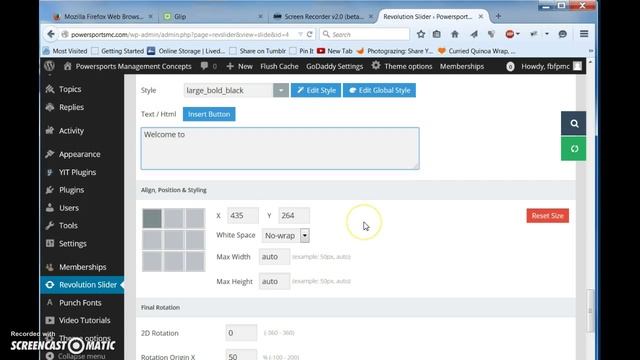Click the style name field large_bold_black

tap(228, 90)
